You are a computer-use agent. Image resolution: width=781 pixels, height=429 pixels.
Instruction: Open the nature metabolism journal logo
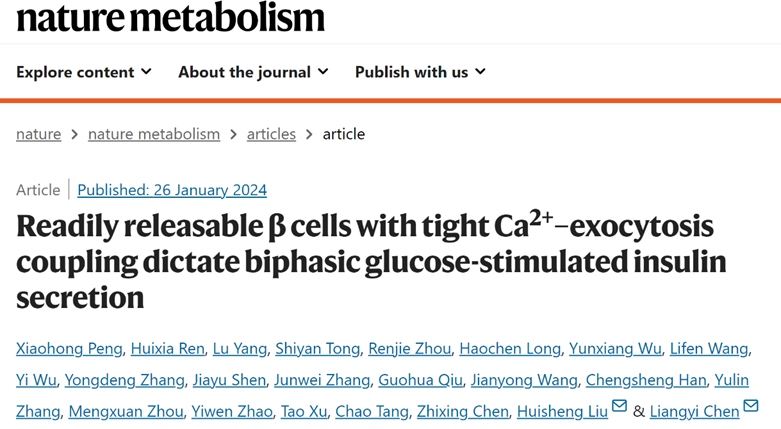(171, 17)
